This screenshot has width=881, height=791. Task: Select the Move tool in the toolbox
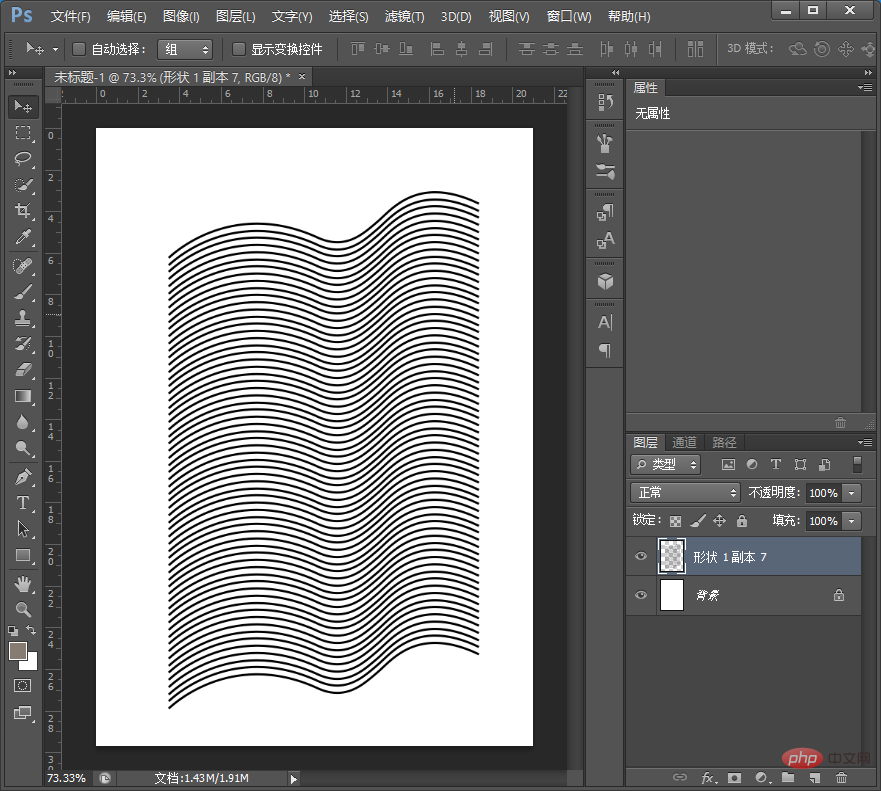click(x=23, y=107)
